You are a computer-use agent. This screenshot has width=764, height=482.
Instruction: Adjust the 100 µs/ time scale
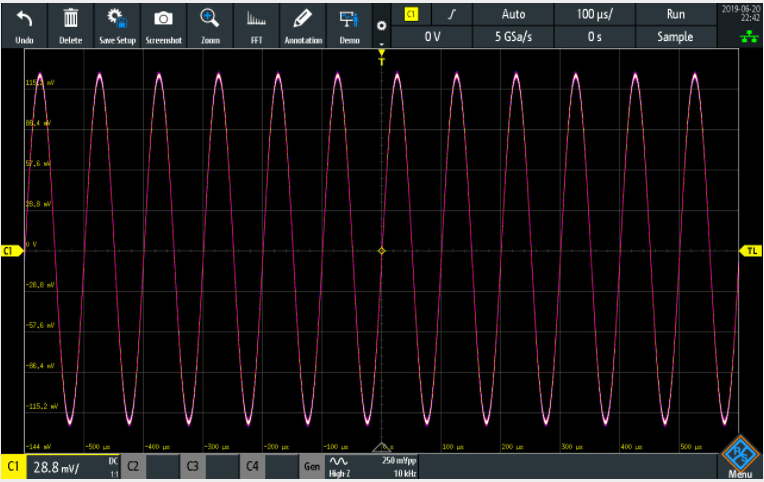tap(594, 14)
